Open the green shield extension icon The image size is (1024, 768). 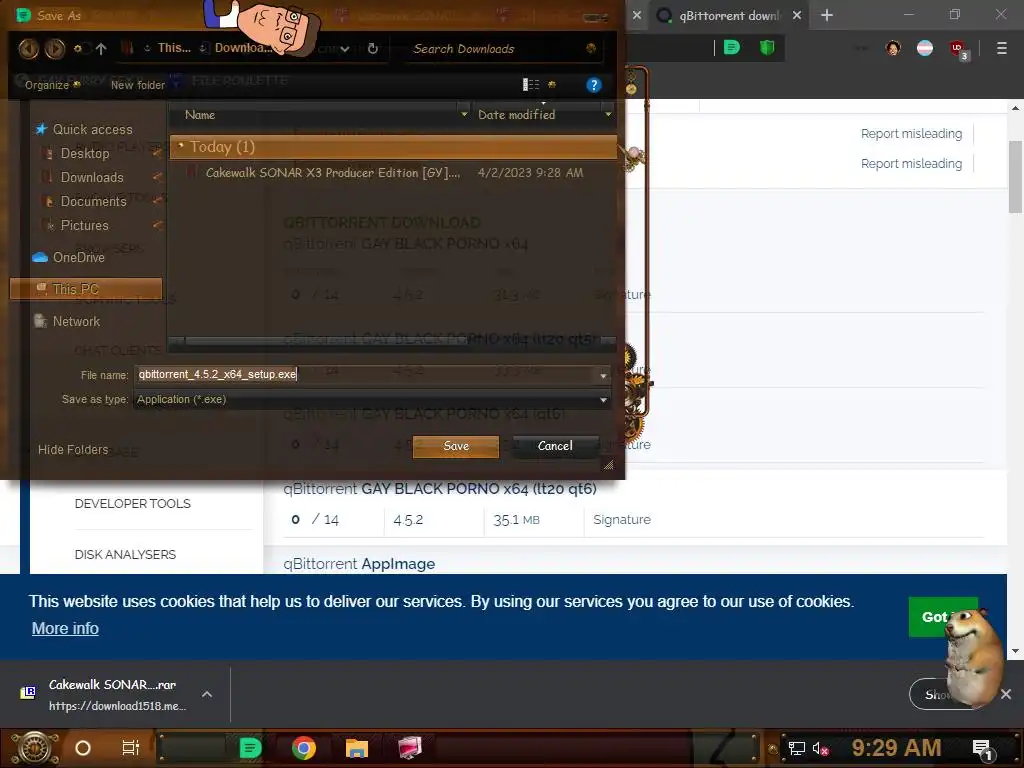coord(767,48)
